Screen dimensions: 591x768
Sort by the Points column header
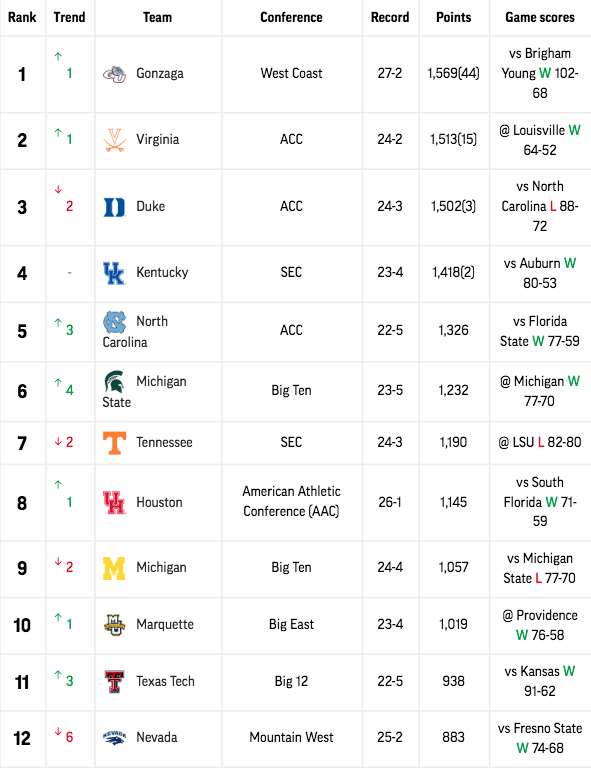(453, 17)
